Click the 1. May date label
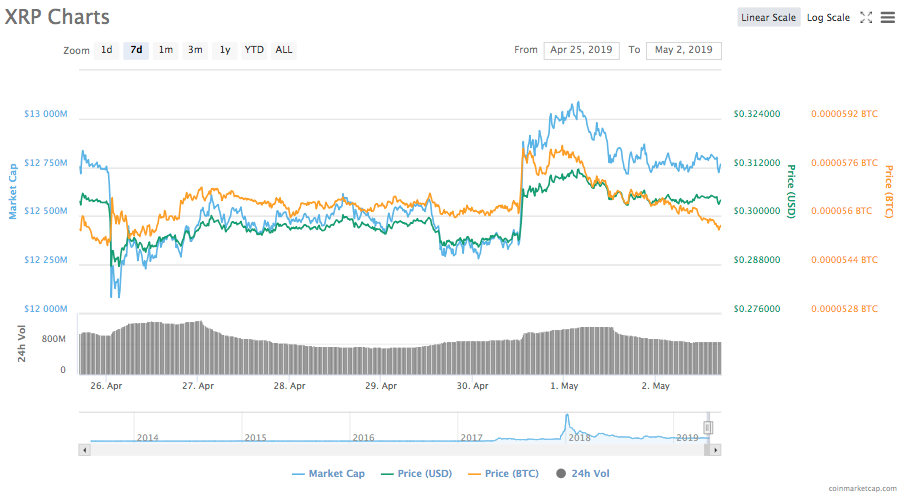The height and width of the screenshot is (494, 906). (564, 386)
